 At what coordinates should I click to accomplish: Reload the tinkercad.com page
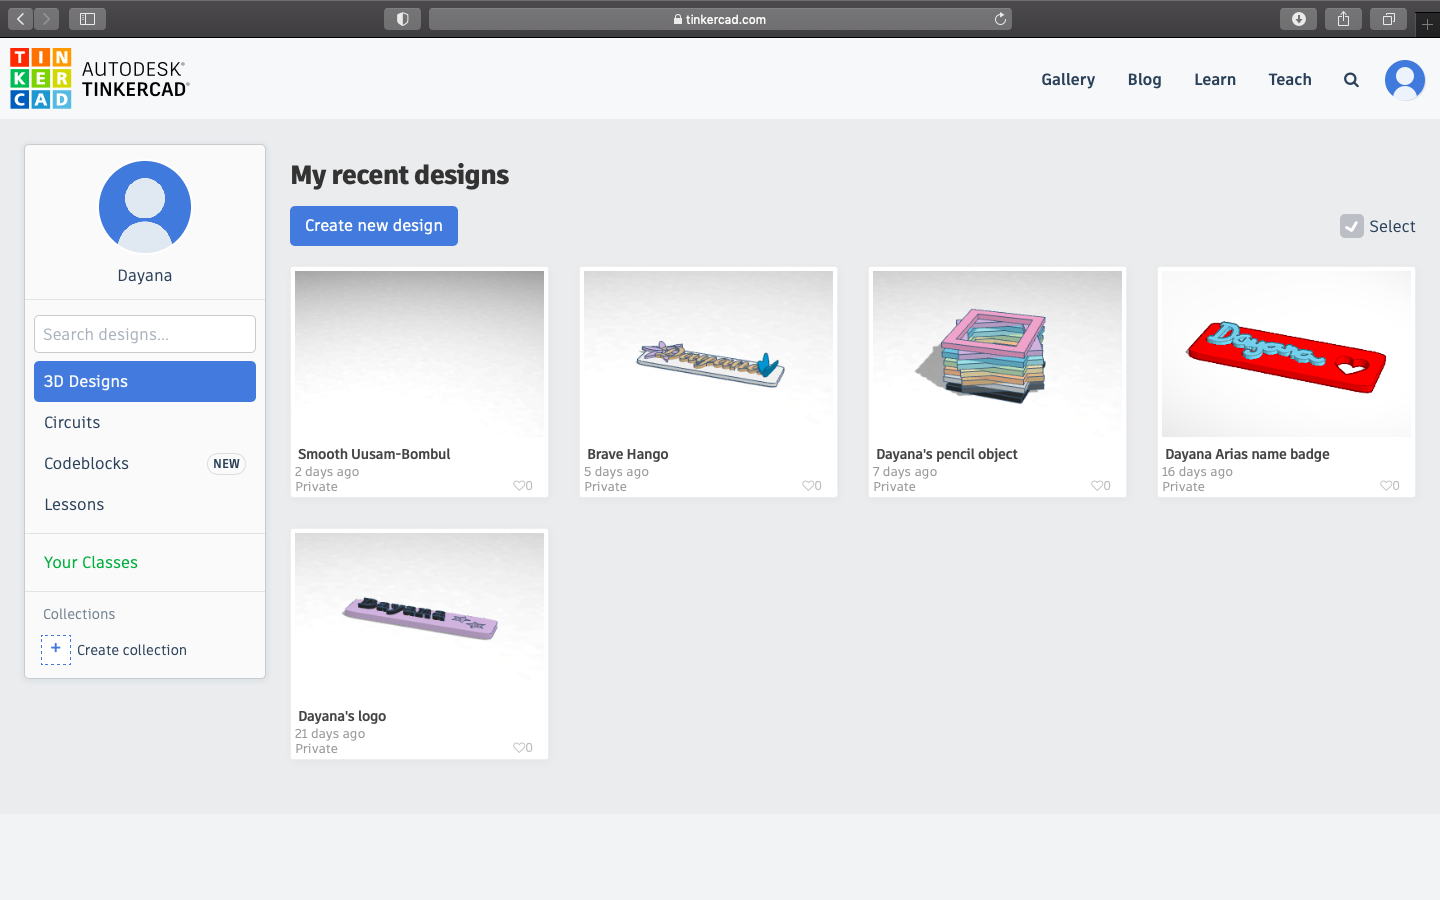pyautogui.click(x=999, y=18)
